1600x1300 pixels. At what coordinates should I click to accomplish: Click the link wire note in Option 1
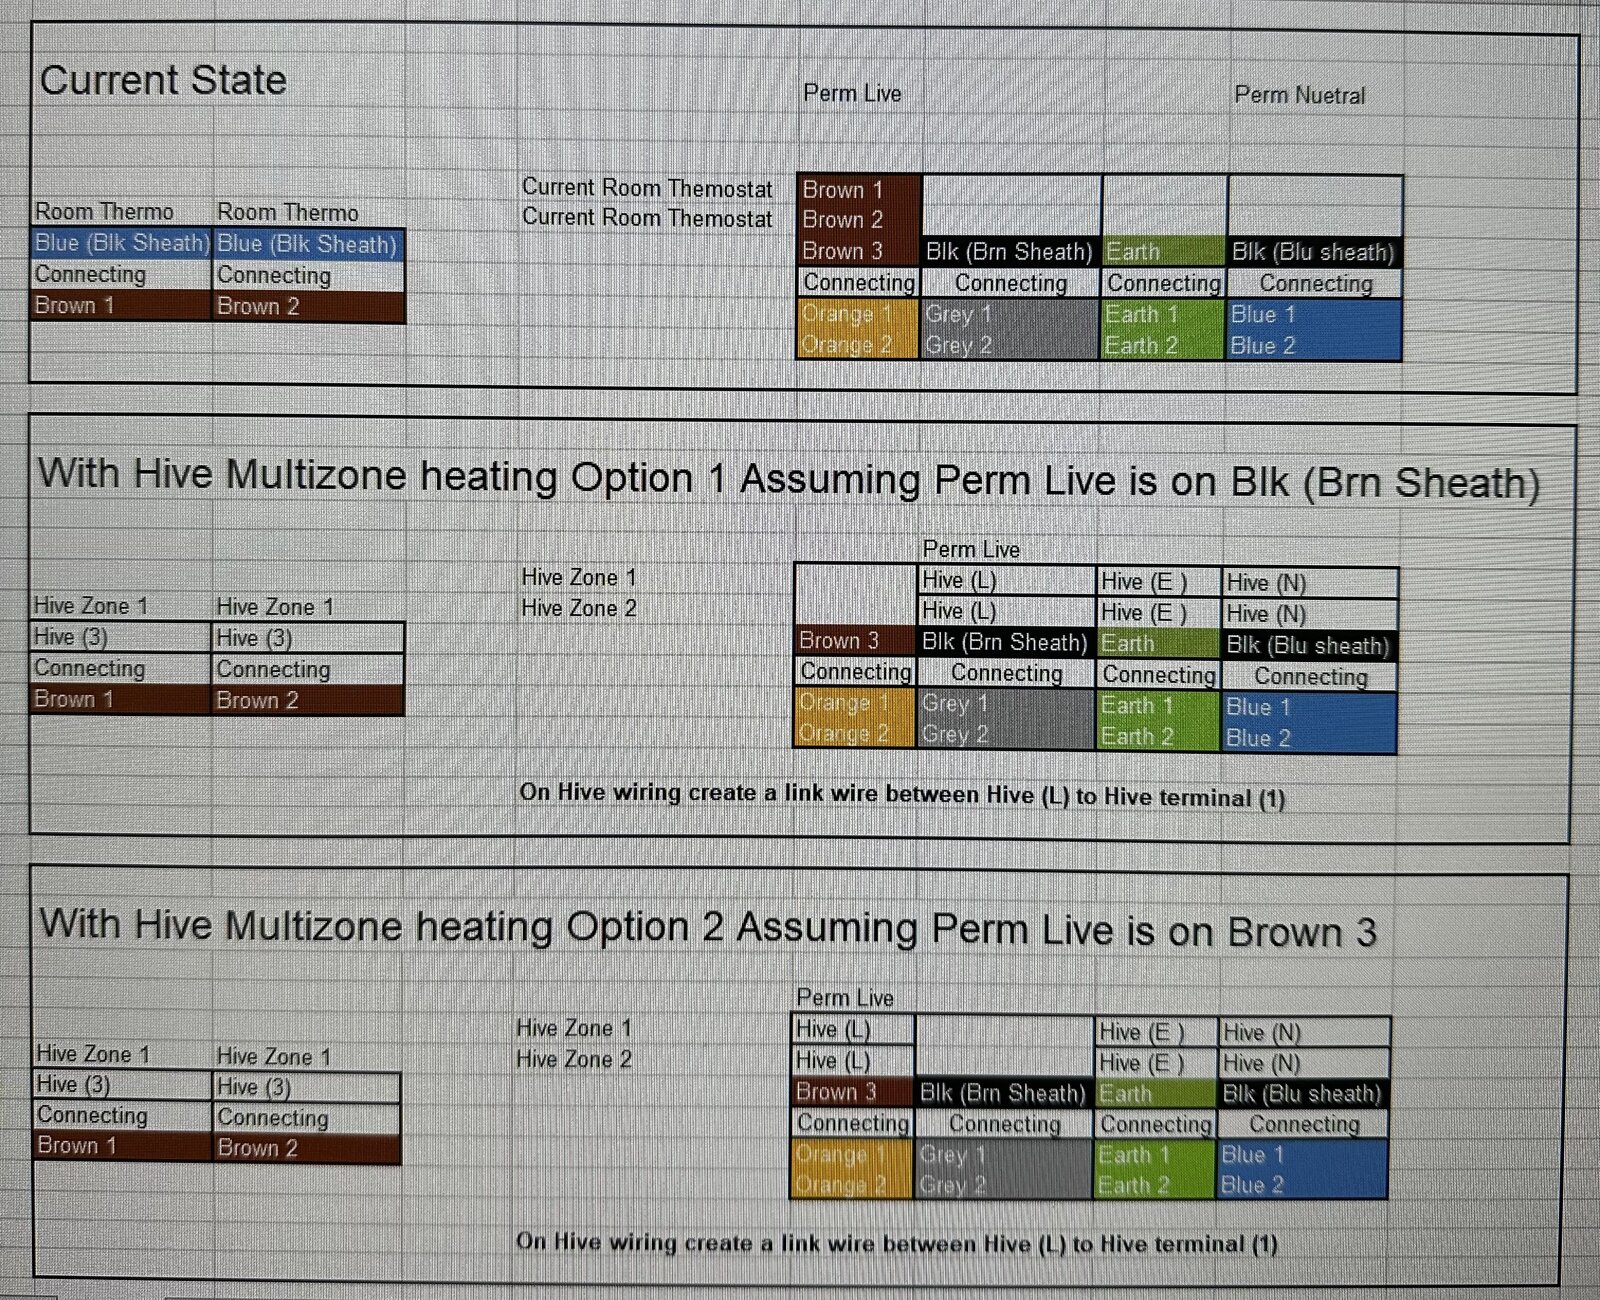[901, 795]
